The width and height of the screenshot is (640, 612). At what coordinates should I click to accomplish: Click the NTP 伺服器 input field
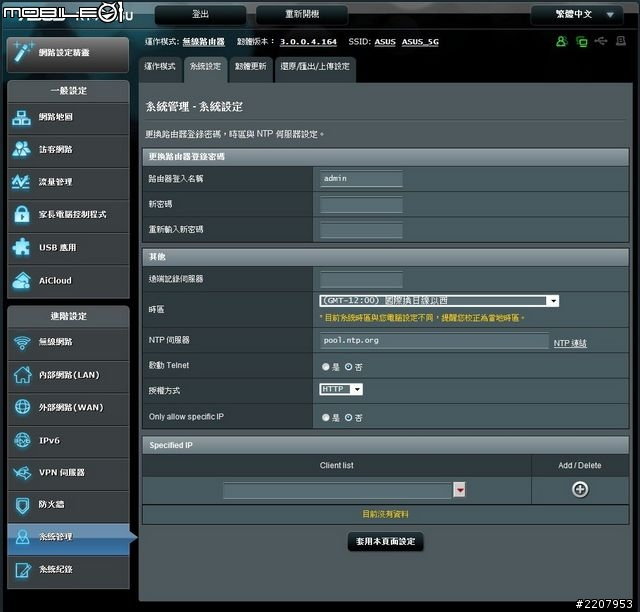click(x=433, y=341)
